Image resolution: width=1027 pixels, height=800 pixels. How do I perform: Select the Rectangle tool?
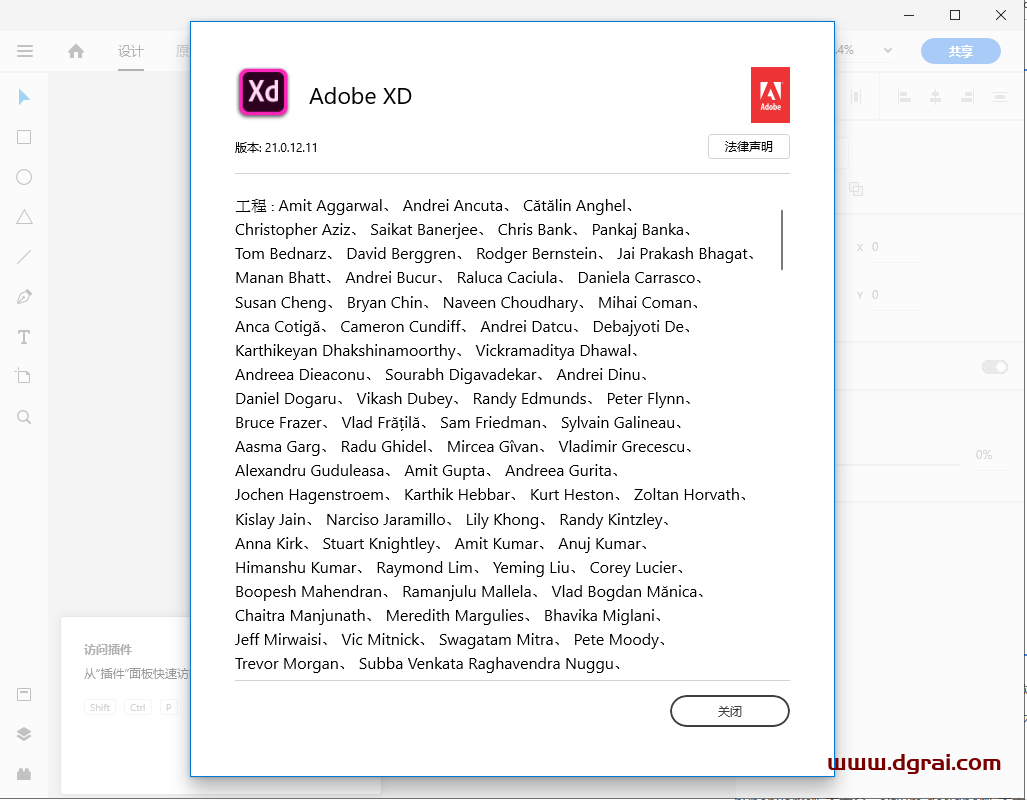24,137
